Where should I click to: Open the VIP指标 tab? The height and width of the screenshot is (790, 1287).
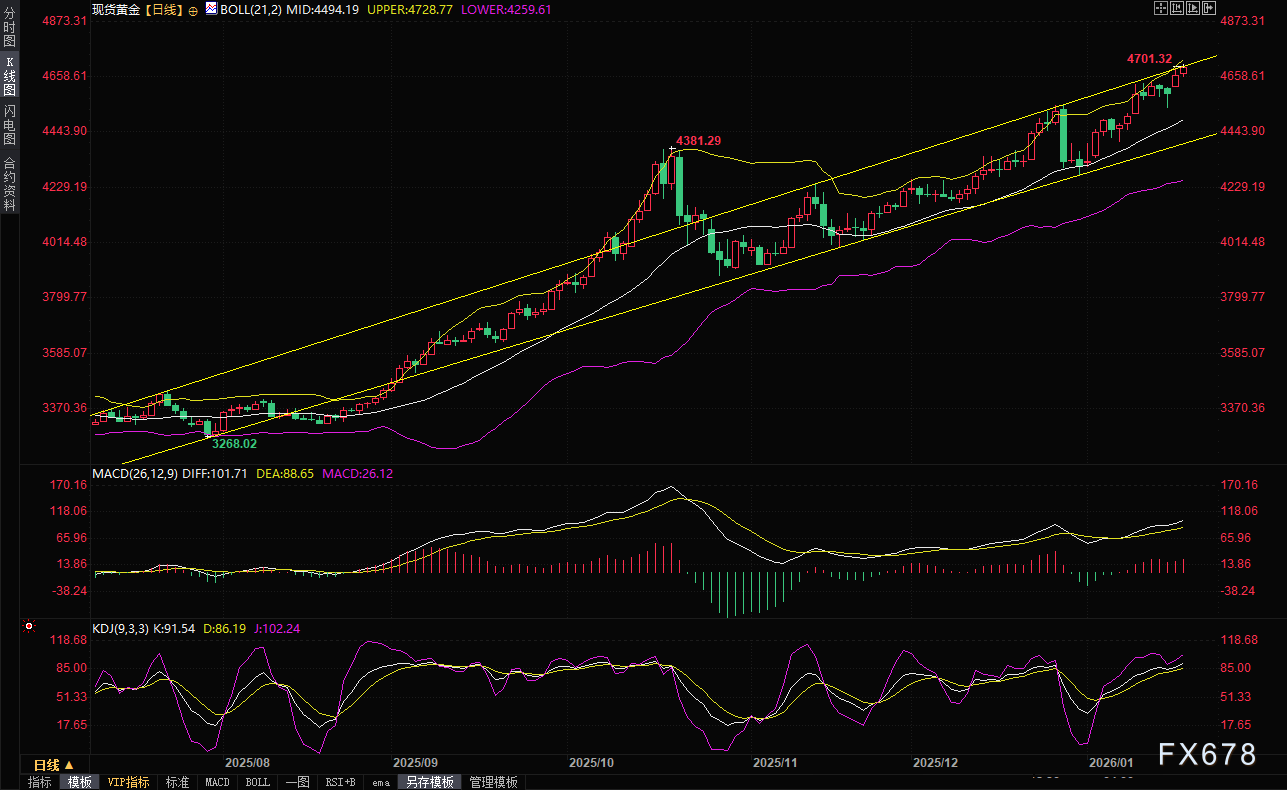pyautogui.click(x=128, y=782)
